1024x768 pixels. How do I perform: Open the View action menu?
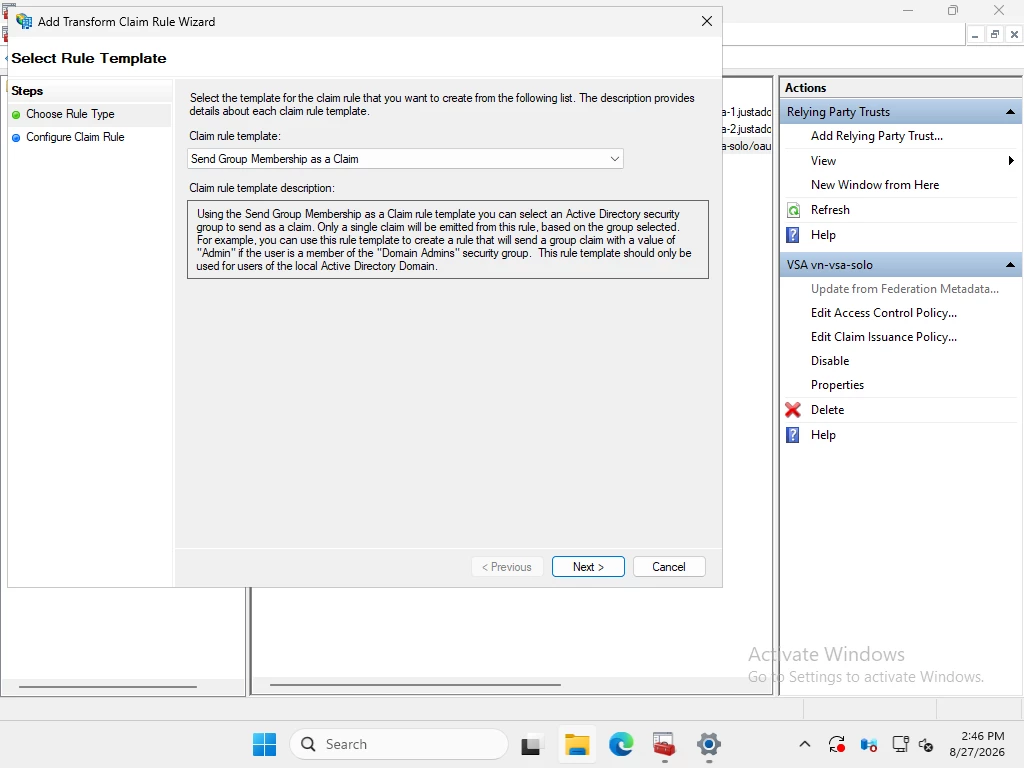(823, 161)
